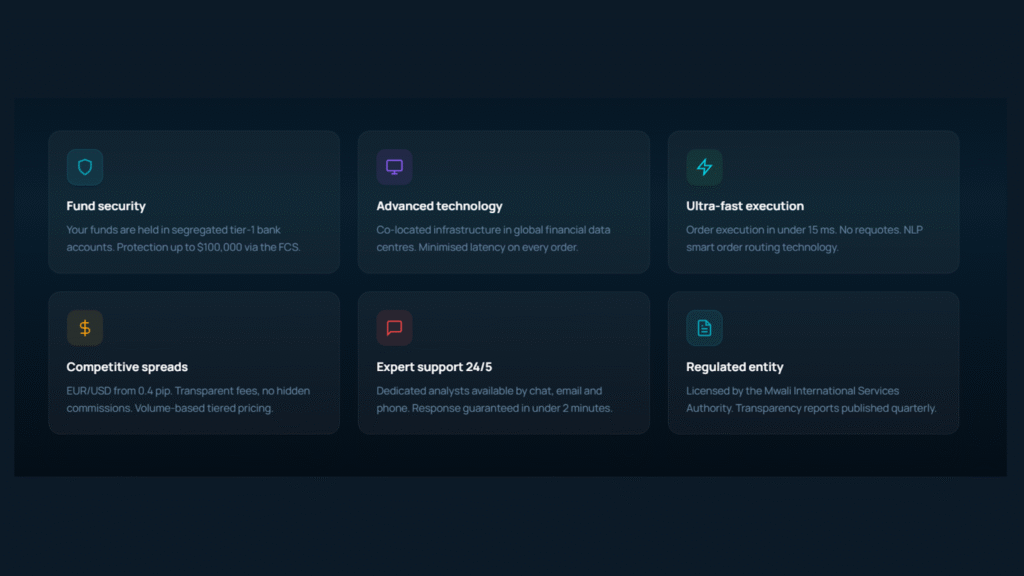1024x576 pixels.
Task: Click the lightning bolt icon for Ultra-fast execution
Action: [704, 167]
